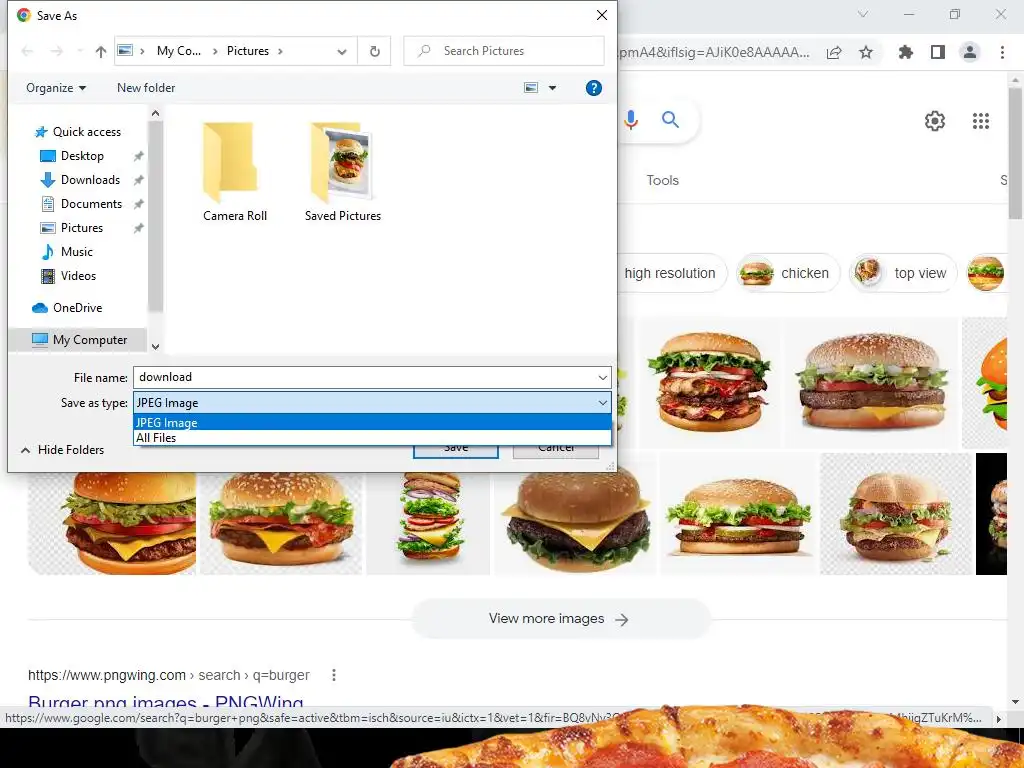This screenshot has width=1024, height=768.
Task: Select Documents in navigation pane
Action: (91, 204)
